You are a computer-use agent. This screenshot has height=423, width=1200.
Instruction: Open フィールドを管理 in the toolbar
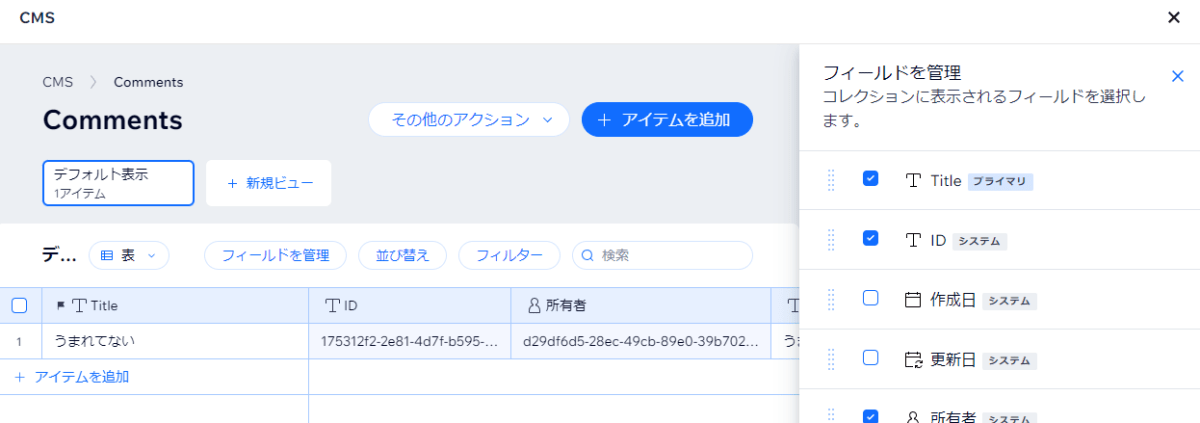275,255
